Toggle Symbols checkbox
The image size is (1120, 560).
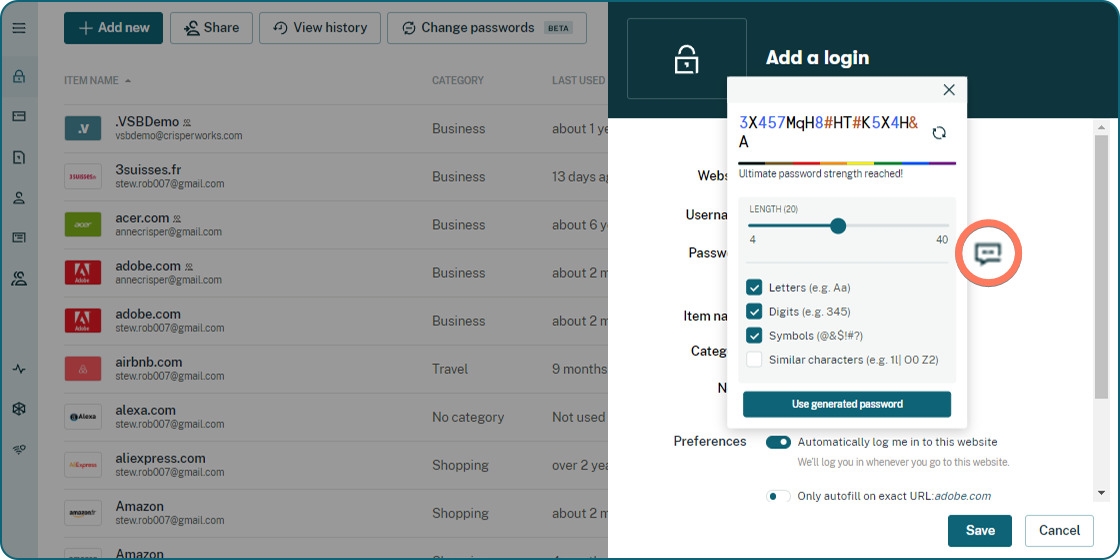(x=754, y=336)
